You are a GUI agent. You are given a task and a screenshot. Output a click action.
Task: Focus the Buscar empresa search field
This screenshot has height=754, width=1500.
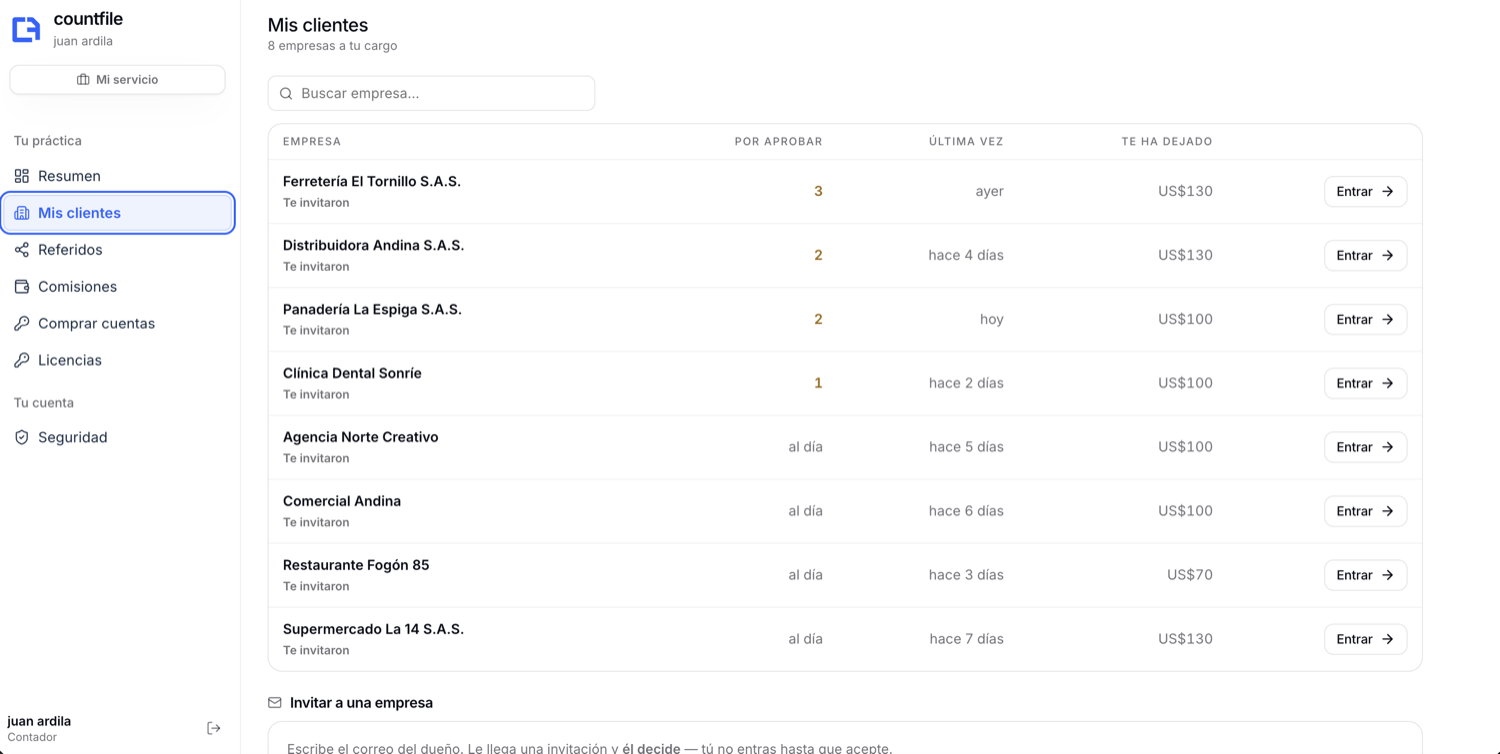(x=431, y=94)
